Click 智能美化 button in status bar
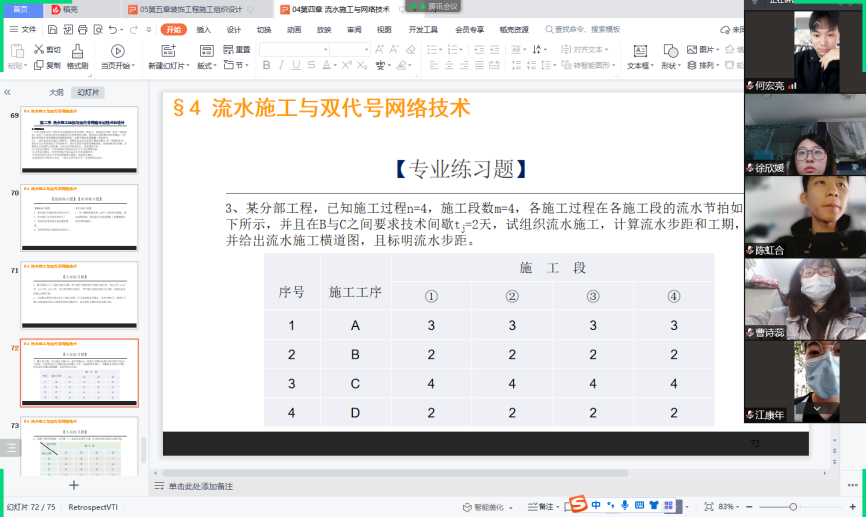866x517 pixels. [x=484, y=507]
